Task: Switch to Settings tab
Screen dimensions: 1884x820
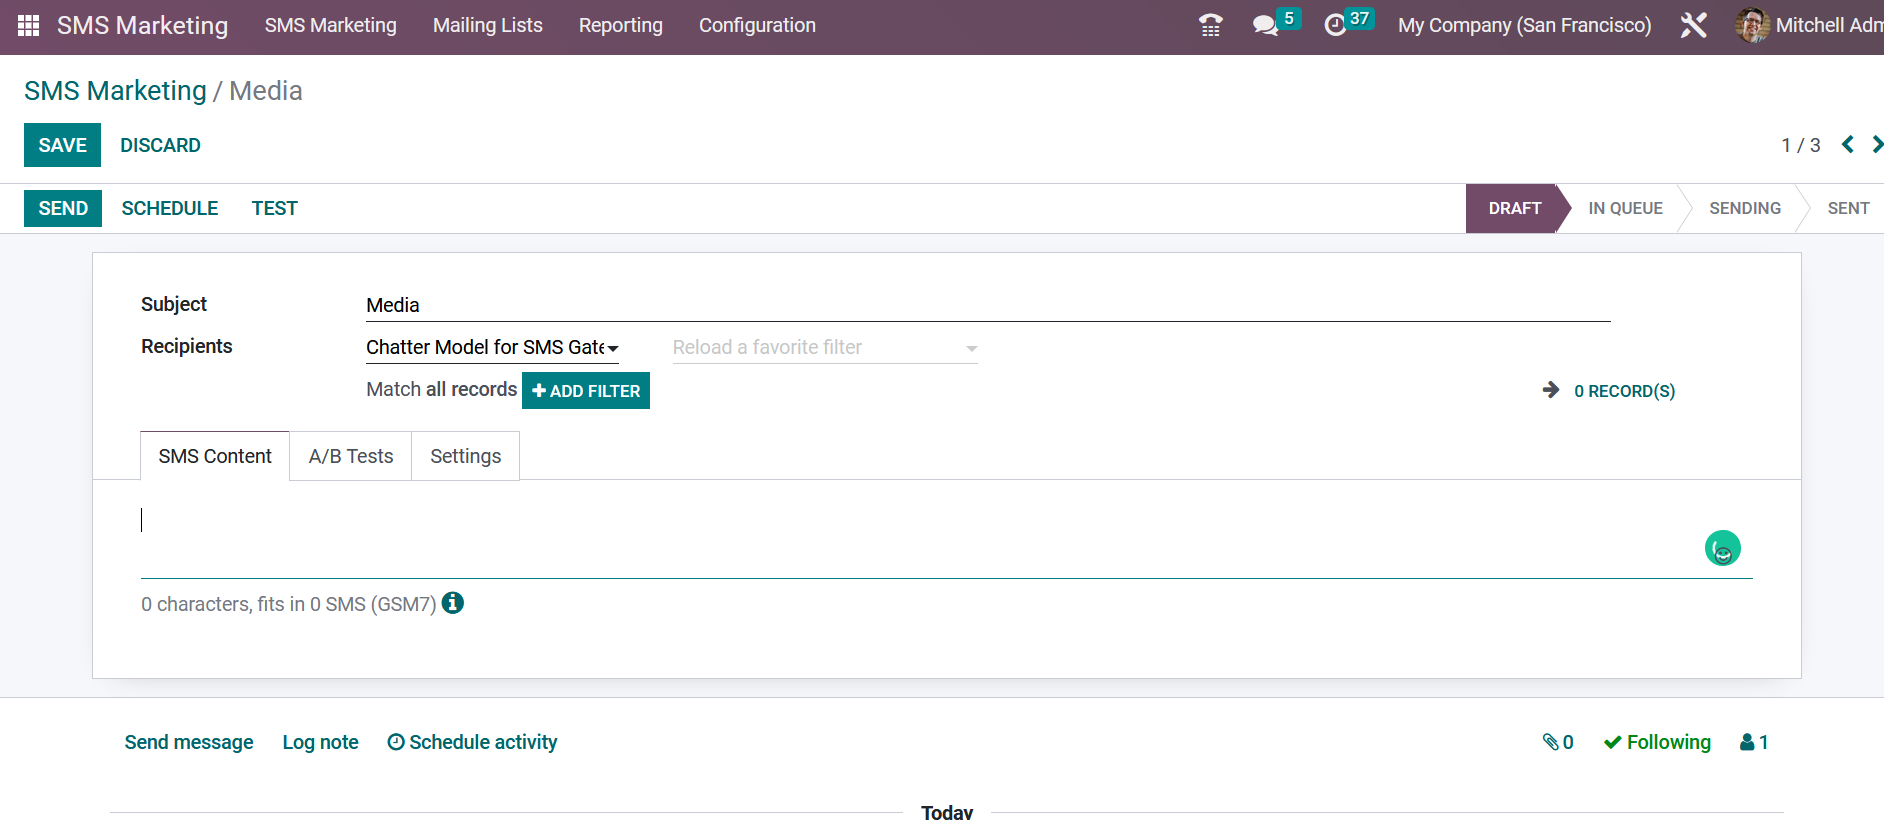Action: (466, 456)
